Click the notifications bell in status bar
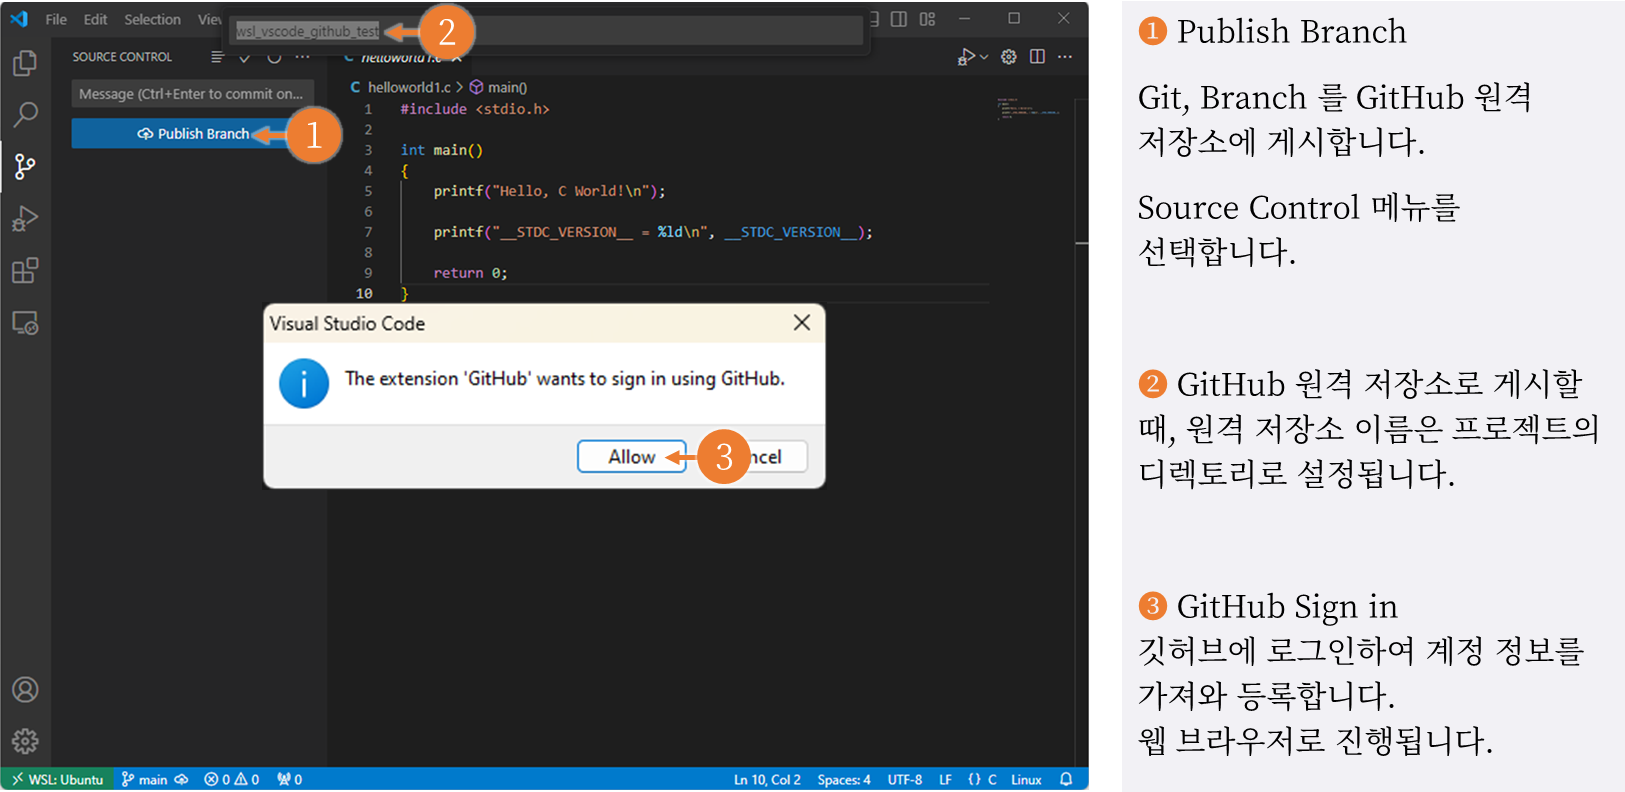This screenshot has width=1625, height=792. click(1066, 779)
